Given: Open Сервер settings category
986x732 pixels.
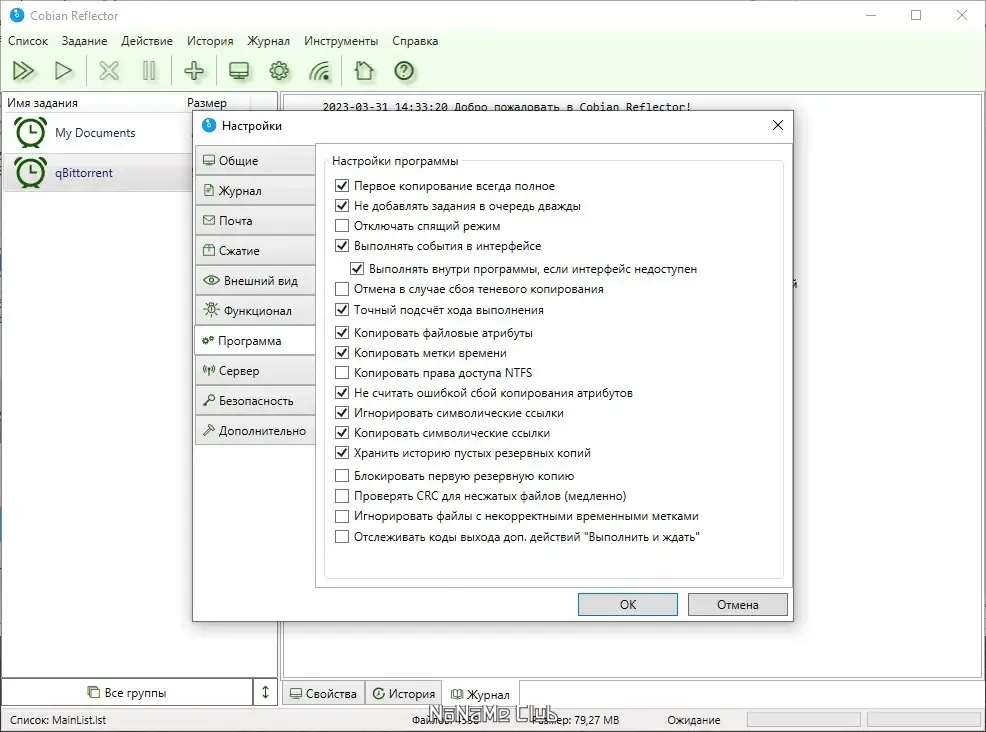Looking at the screenshot, I should [x=255, y=370].
